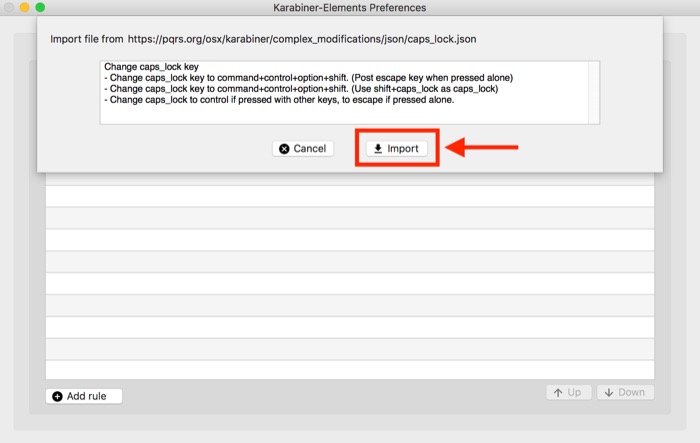Cancel the import dialog

pos(303,148)
